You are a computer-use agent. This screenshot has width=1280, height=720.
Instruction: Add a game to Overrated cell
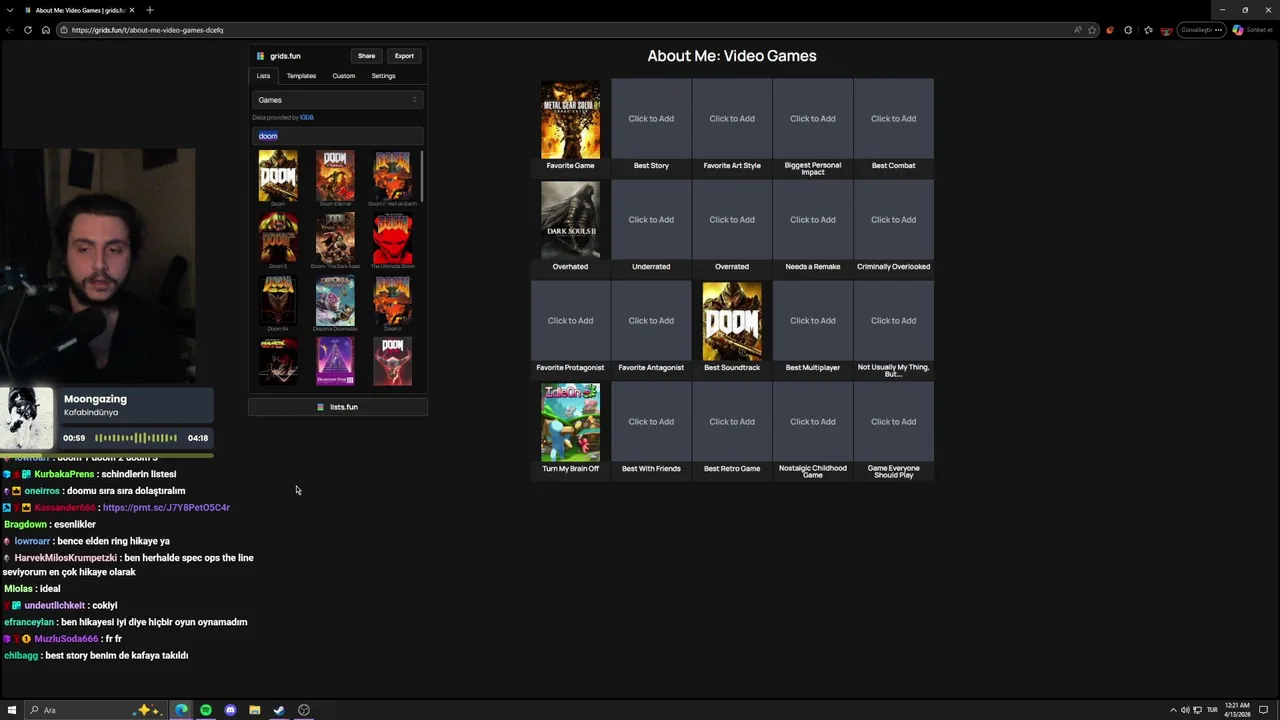point(732,220)
